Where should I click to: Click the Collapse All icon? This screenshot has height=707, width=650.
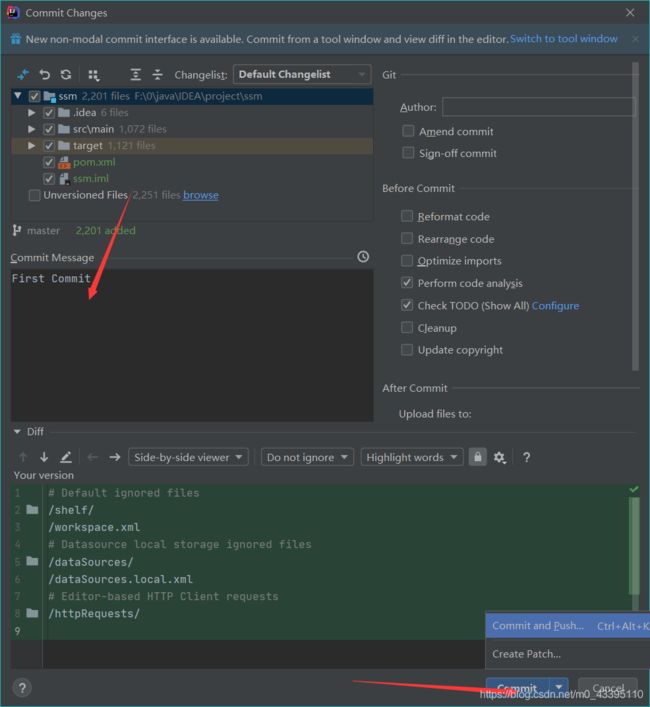click(x=157, y=74)
